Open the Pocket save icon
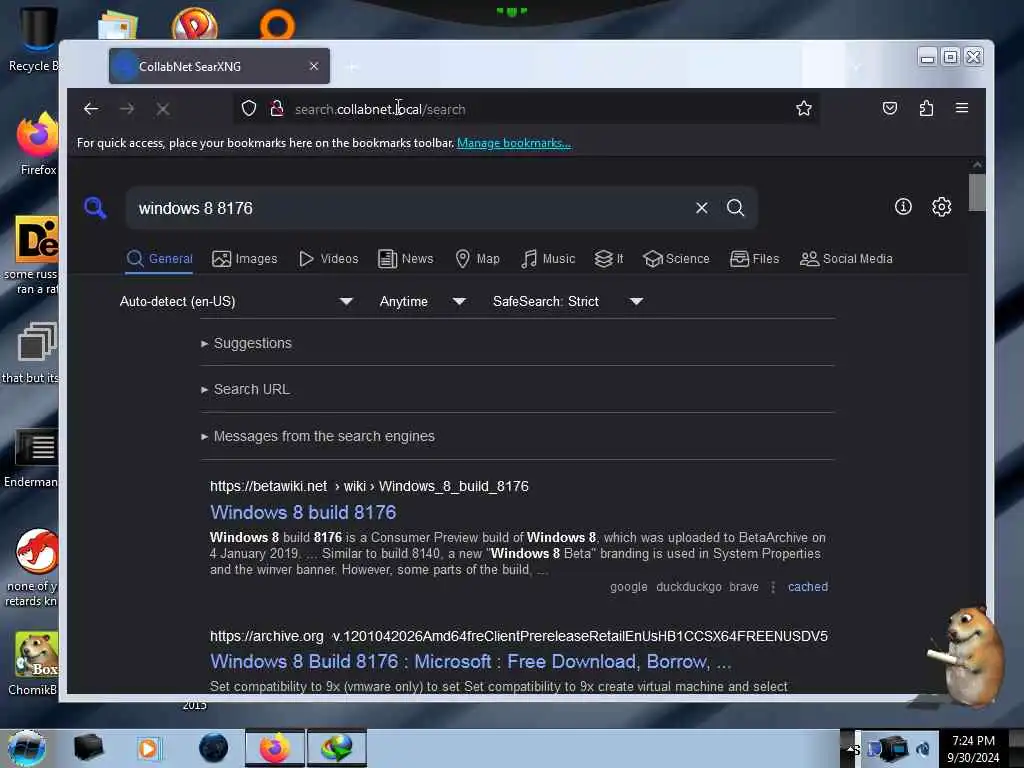Image resolution: width=1024 pixels, height=768 pixels. pyautogui.click(x=889, y=108)
